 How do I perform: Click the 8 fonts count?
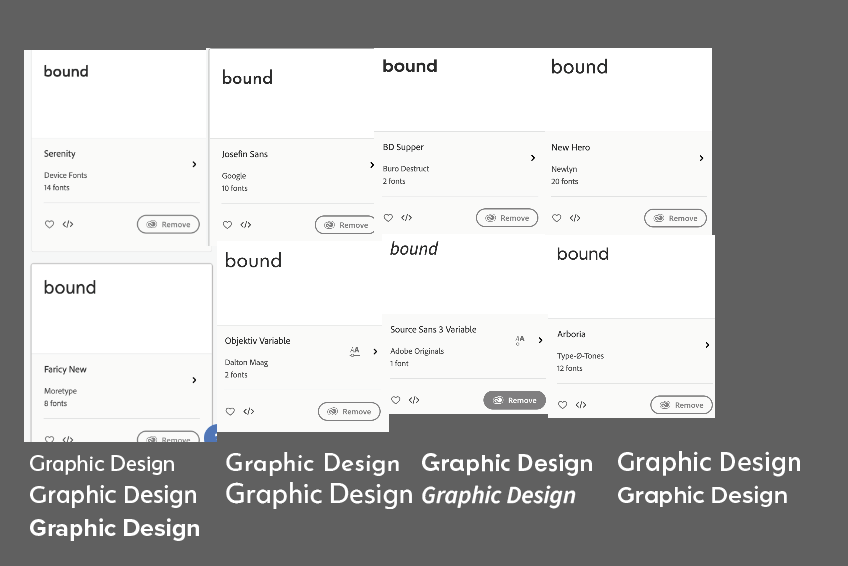55,403
